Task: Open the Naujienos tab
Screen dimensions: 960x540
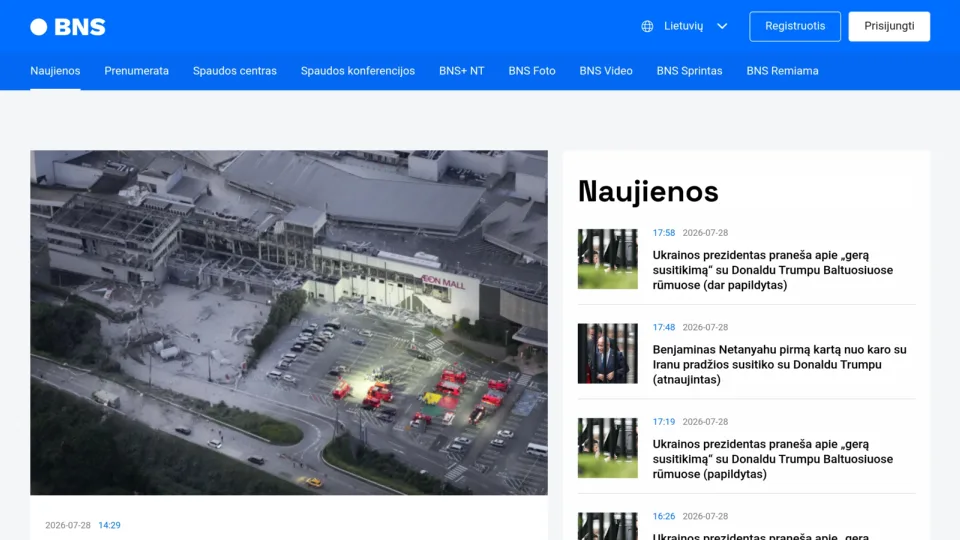Action: [x=55, y=71]
